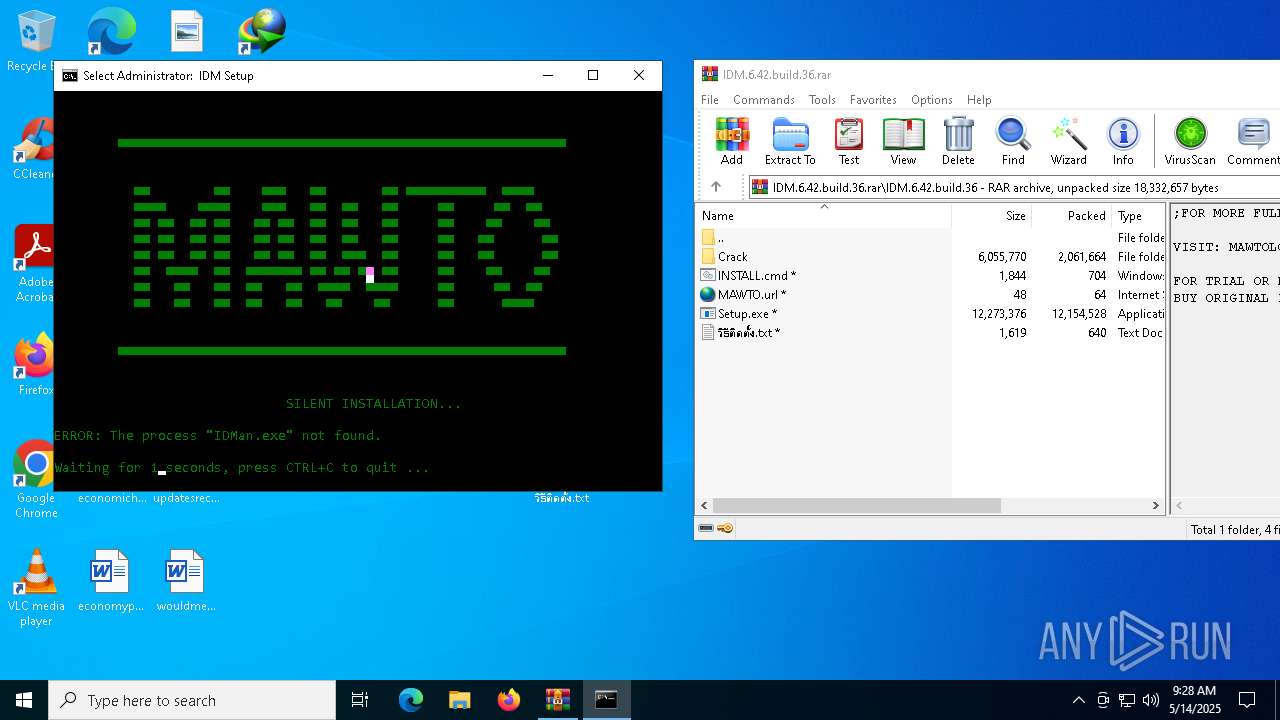Open the View tool in WinRAR

[x=903, y=141]
